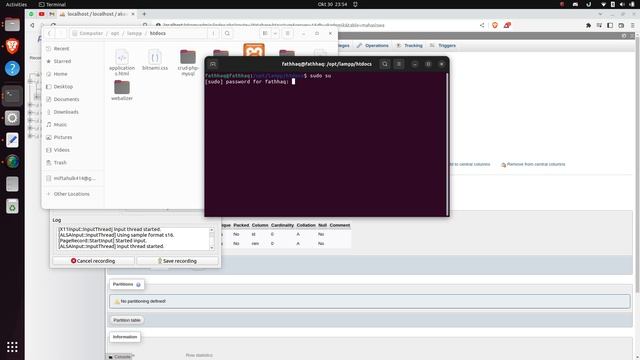
Task: Open the webalizer folder
Action: [x=122, y=90]
